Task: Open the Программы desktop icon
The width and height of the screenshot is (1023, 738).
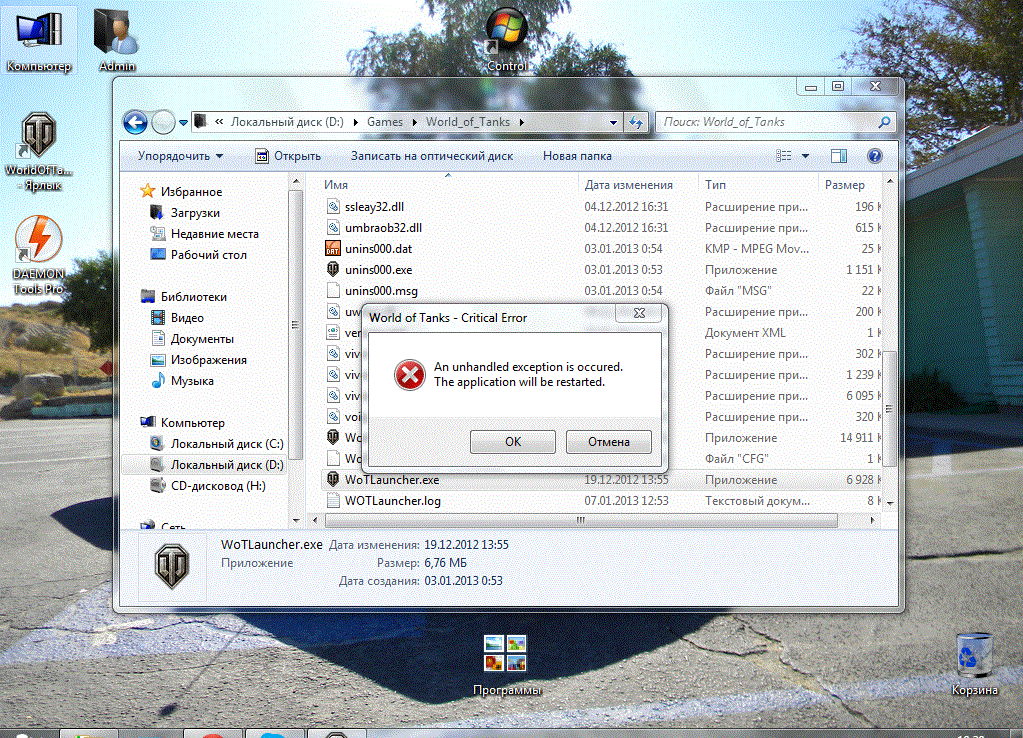Action: tap(507, 665)
